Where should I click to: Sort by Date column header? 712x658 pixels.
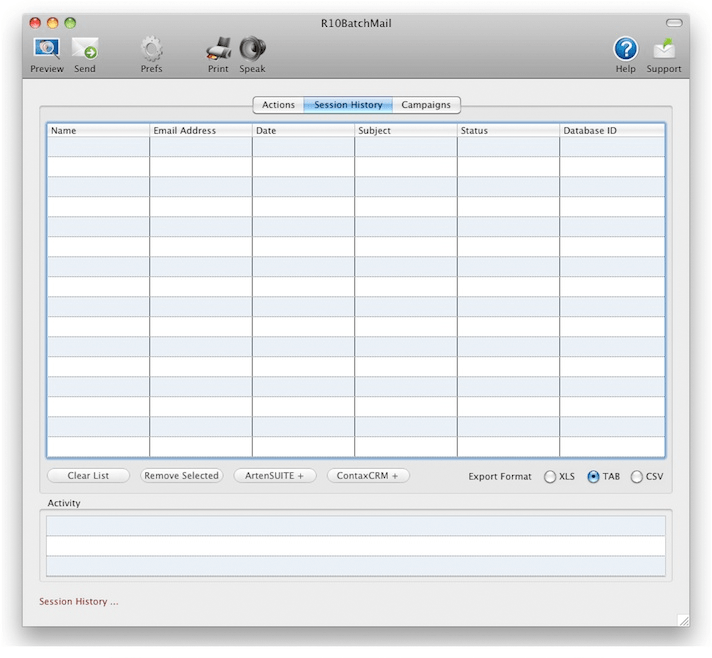click(x=303, y=130)
